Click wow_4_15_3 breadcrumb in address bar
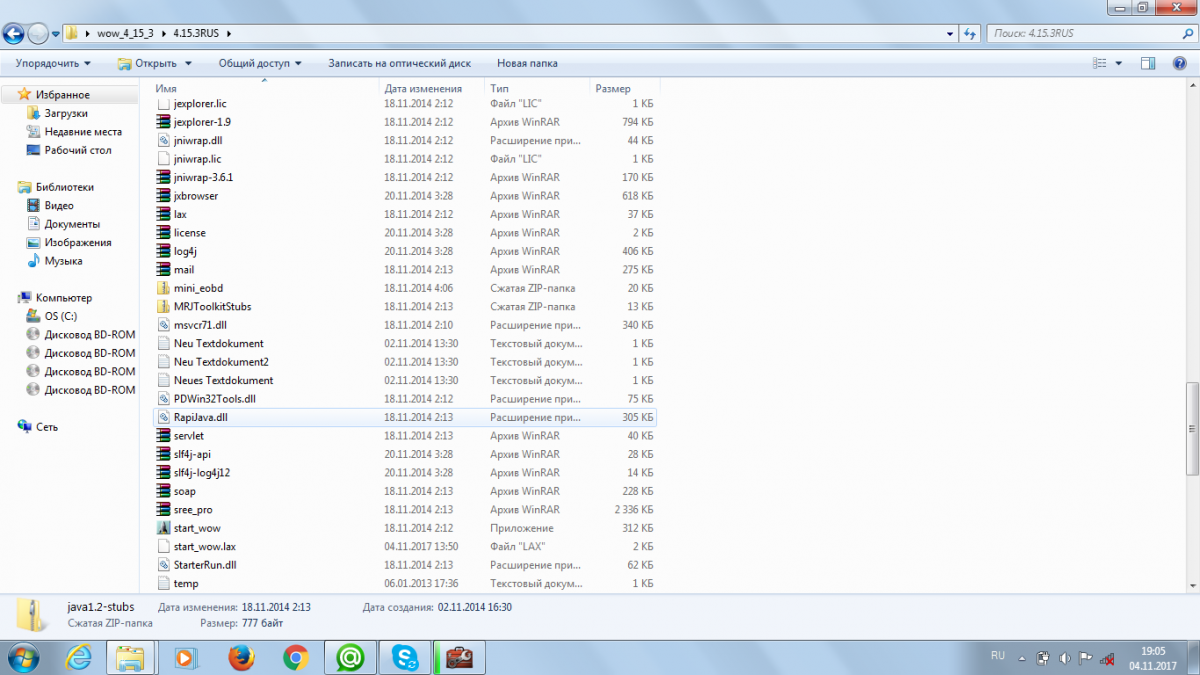The height and width of the screenshot is (675, 1200). (x=125, y=33)
